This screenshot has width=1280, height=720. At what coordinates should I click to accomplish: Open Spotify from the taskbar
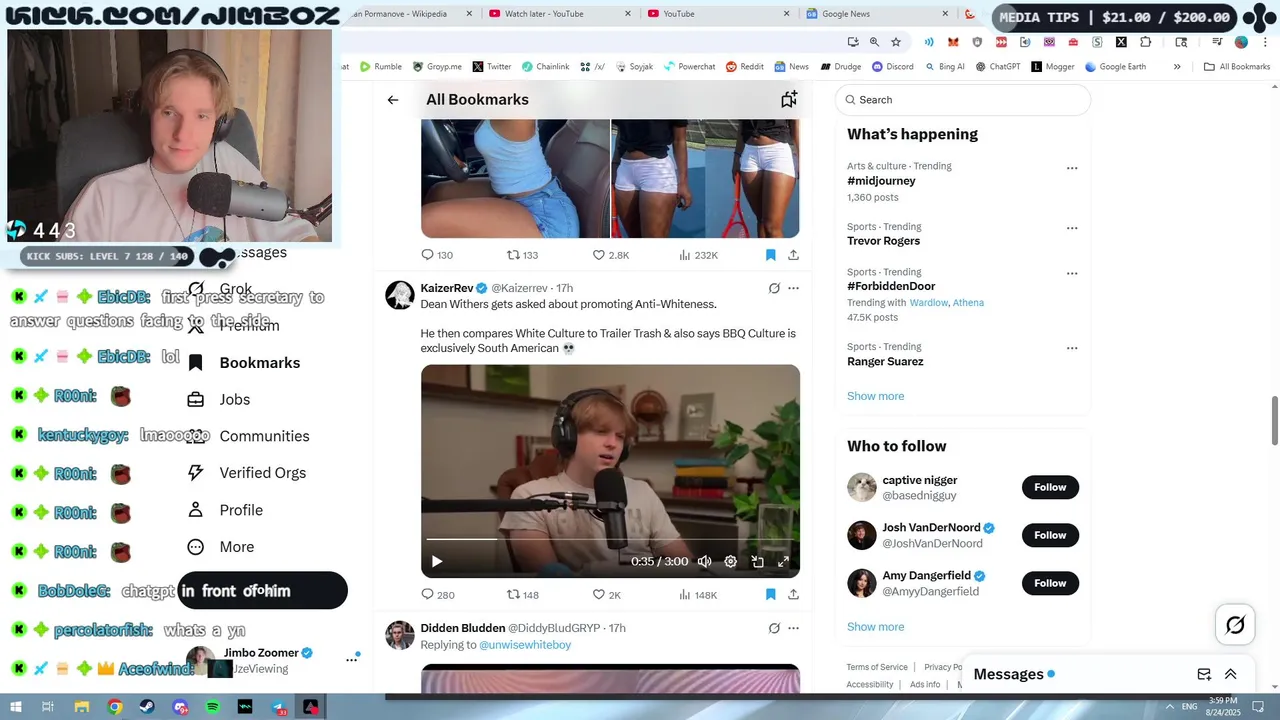click(x=213, y=707)
